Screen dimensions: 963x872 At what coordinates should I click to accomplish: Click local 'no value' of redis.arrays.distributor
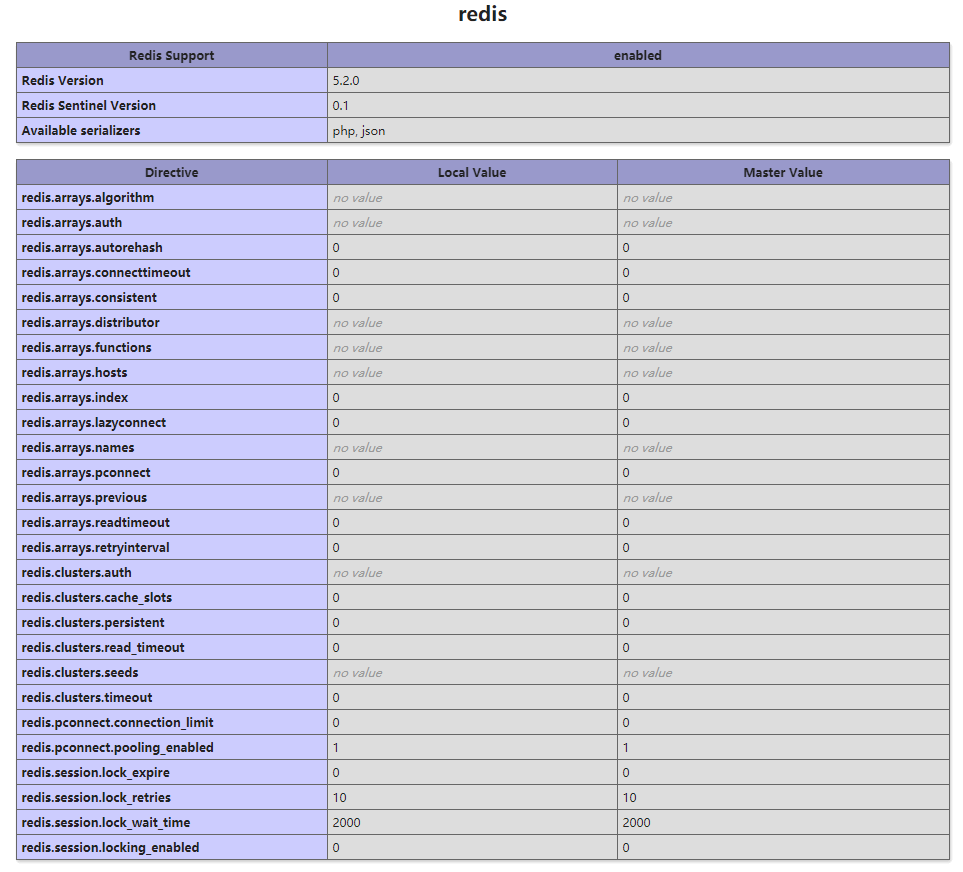coord(357,323)
